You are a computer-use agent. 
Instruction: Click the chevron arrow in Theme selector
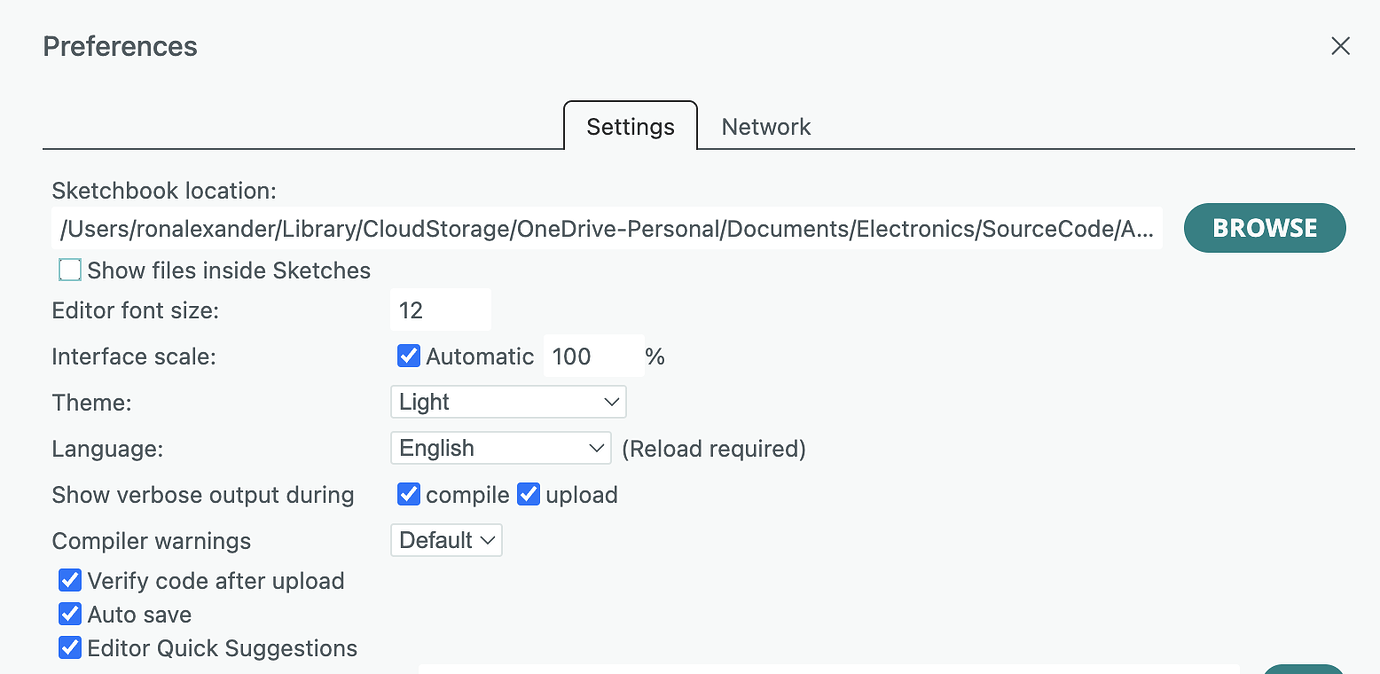(612, 402)
